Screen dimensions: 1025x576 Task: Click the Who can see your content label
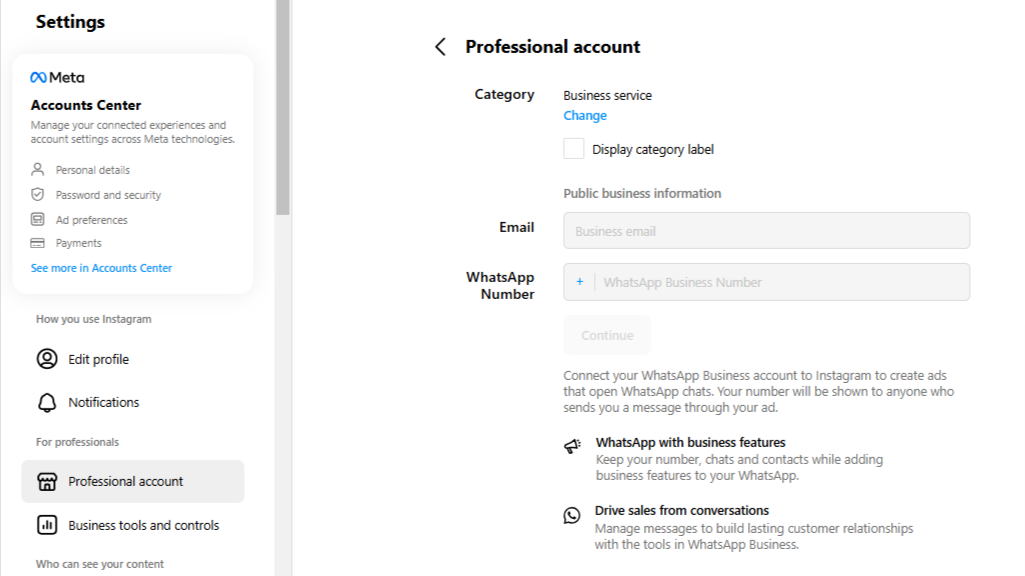(99, 564)
